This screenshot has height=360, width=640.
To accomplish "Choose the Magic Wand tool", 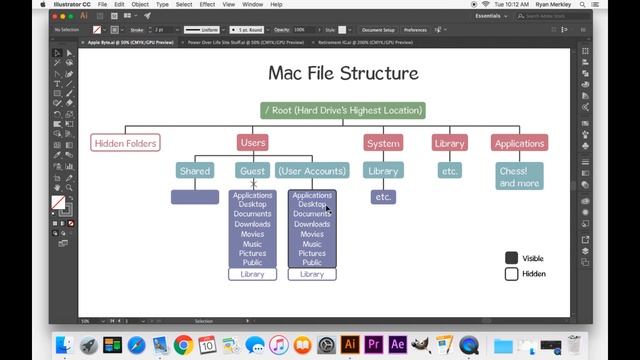I will [57, 63].
